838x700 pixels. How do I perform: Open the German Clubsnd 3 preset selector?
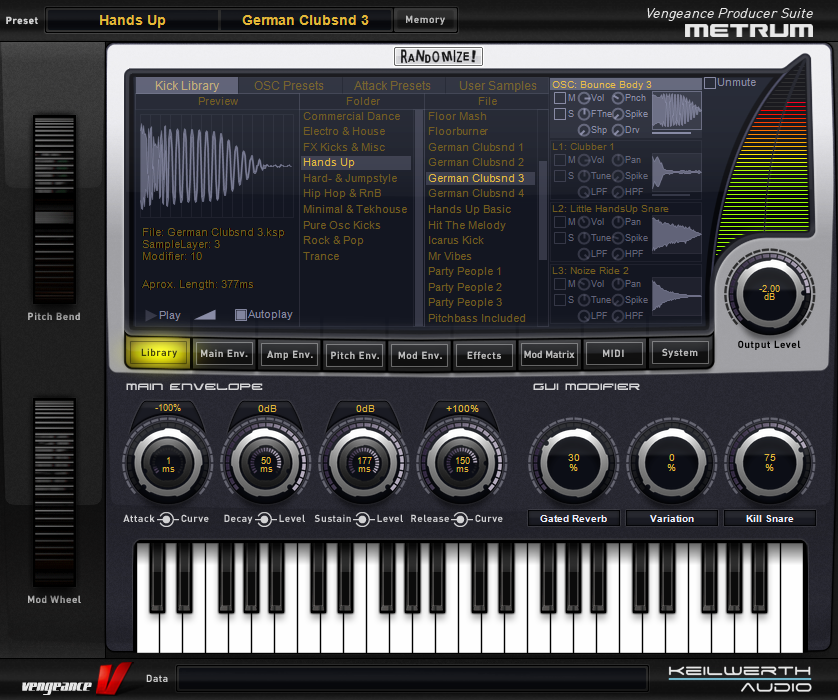[305, 20]
